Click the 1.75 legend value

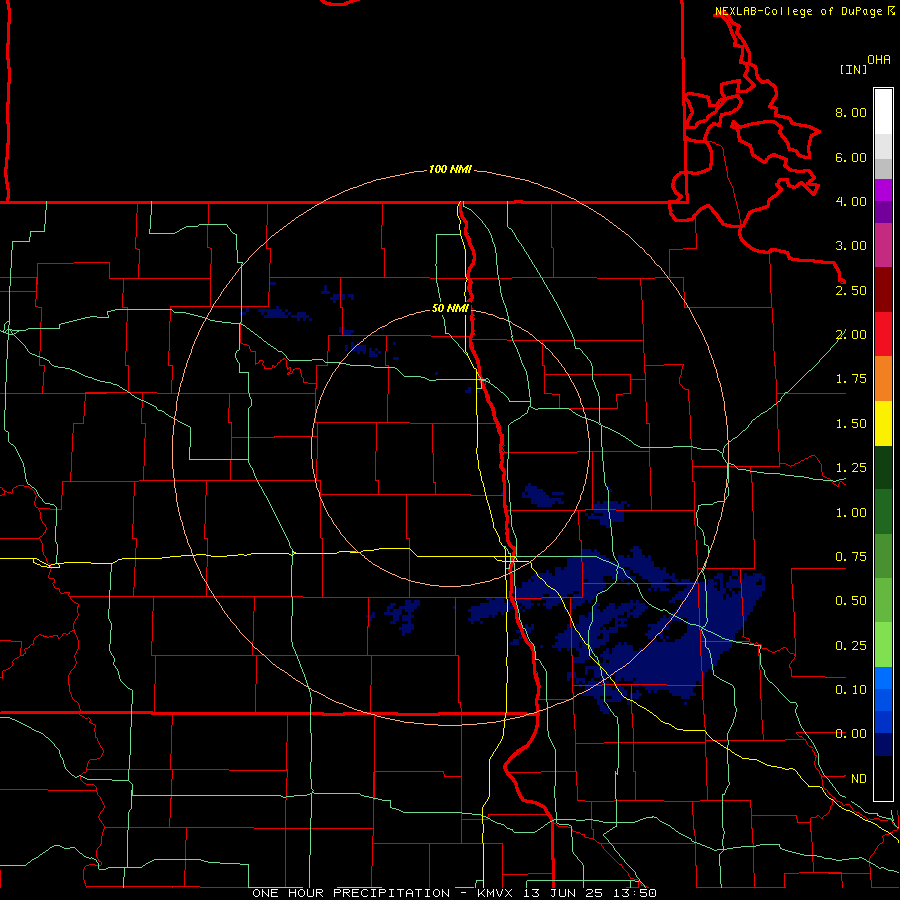(851, 379)
